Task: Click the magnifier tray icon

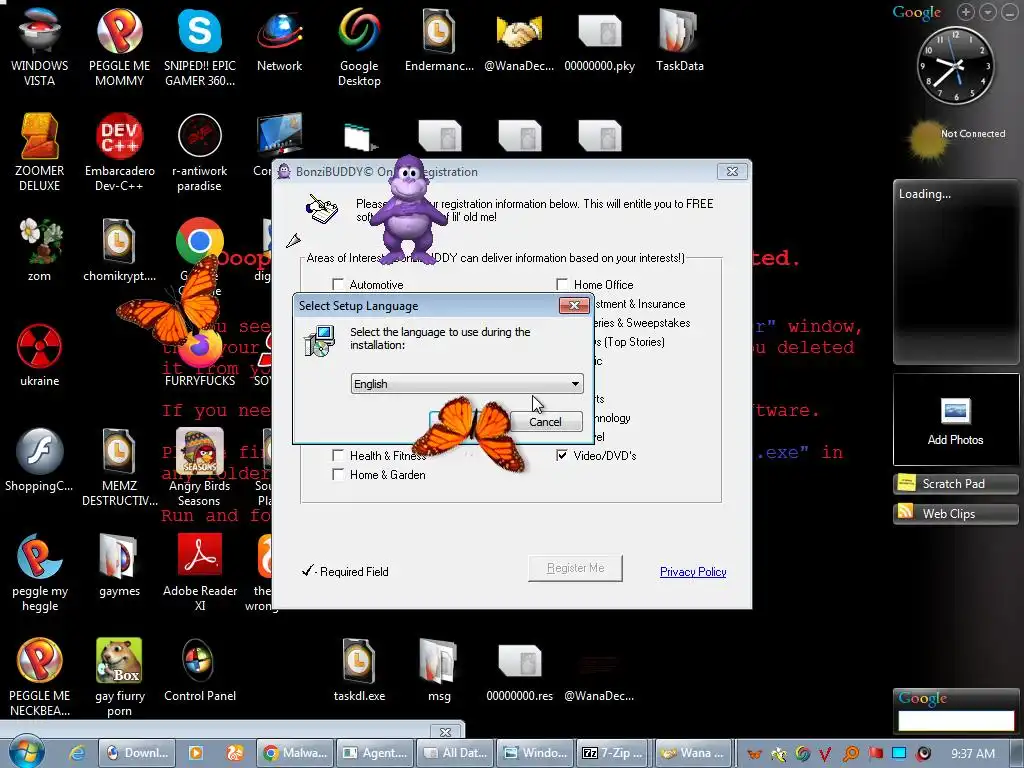Action: [x=851, y=754]
